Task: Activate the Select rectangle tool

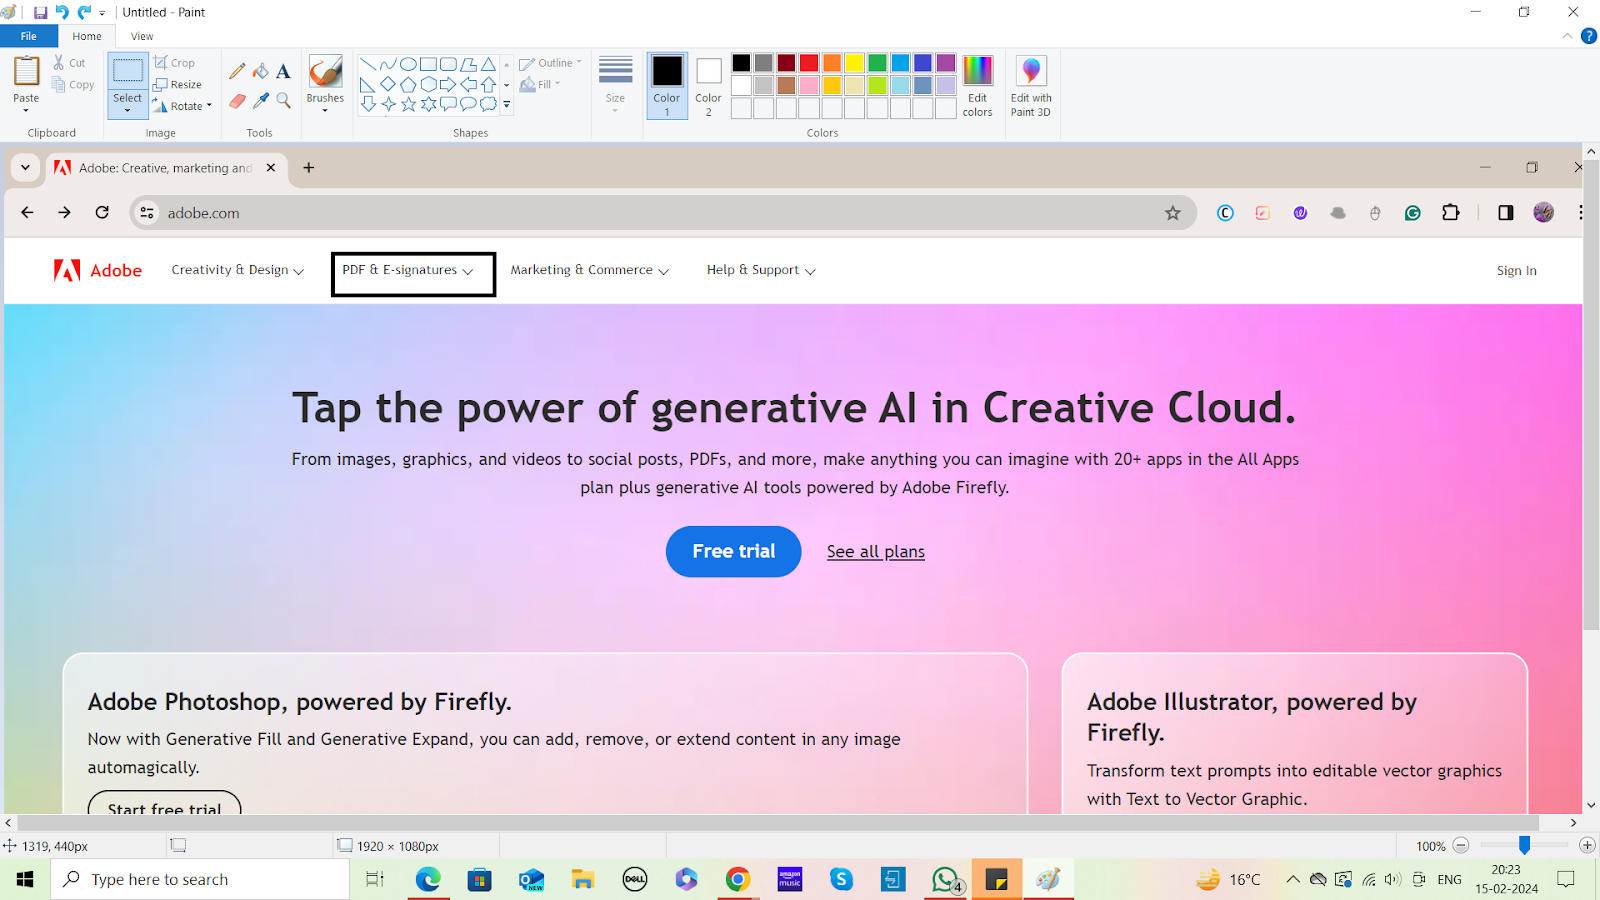Action: (x=127, y=71)
